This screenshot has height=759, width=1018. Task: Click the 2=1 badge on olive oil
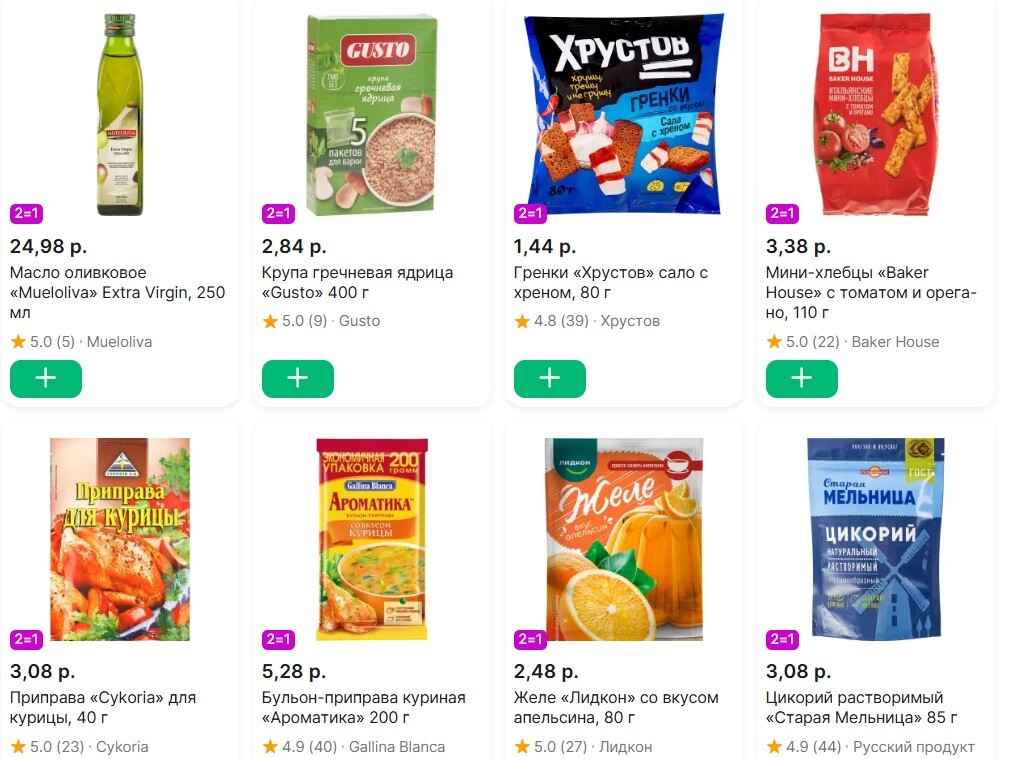(26, 214)
